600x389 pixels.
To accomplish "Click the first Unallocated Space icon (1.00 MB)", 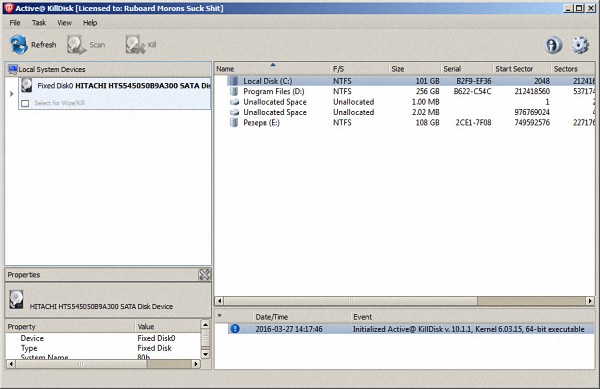I will [234, 102].
